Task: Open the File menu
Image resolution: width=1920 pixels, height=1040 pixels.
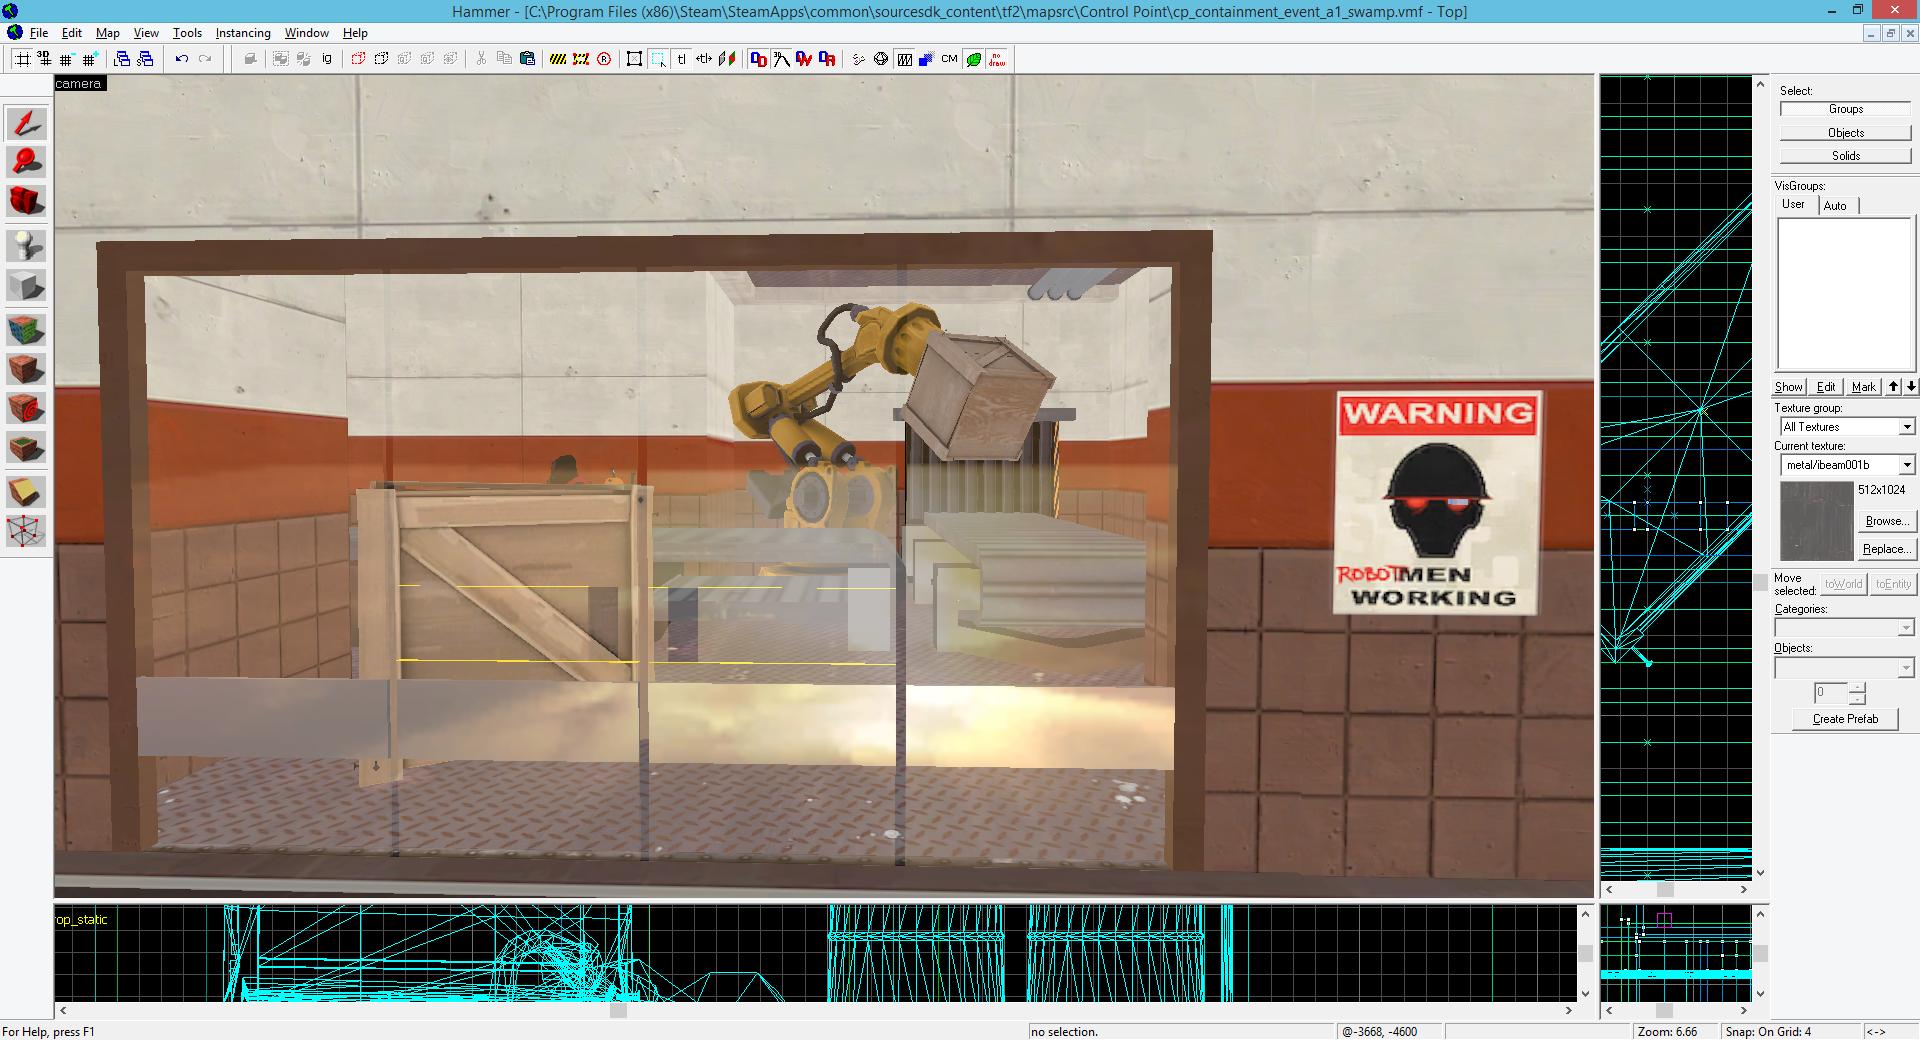Action: coord(39,33)
